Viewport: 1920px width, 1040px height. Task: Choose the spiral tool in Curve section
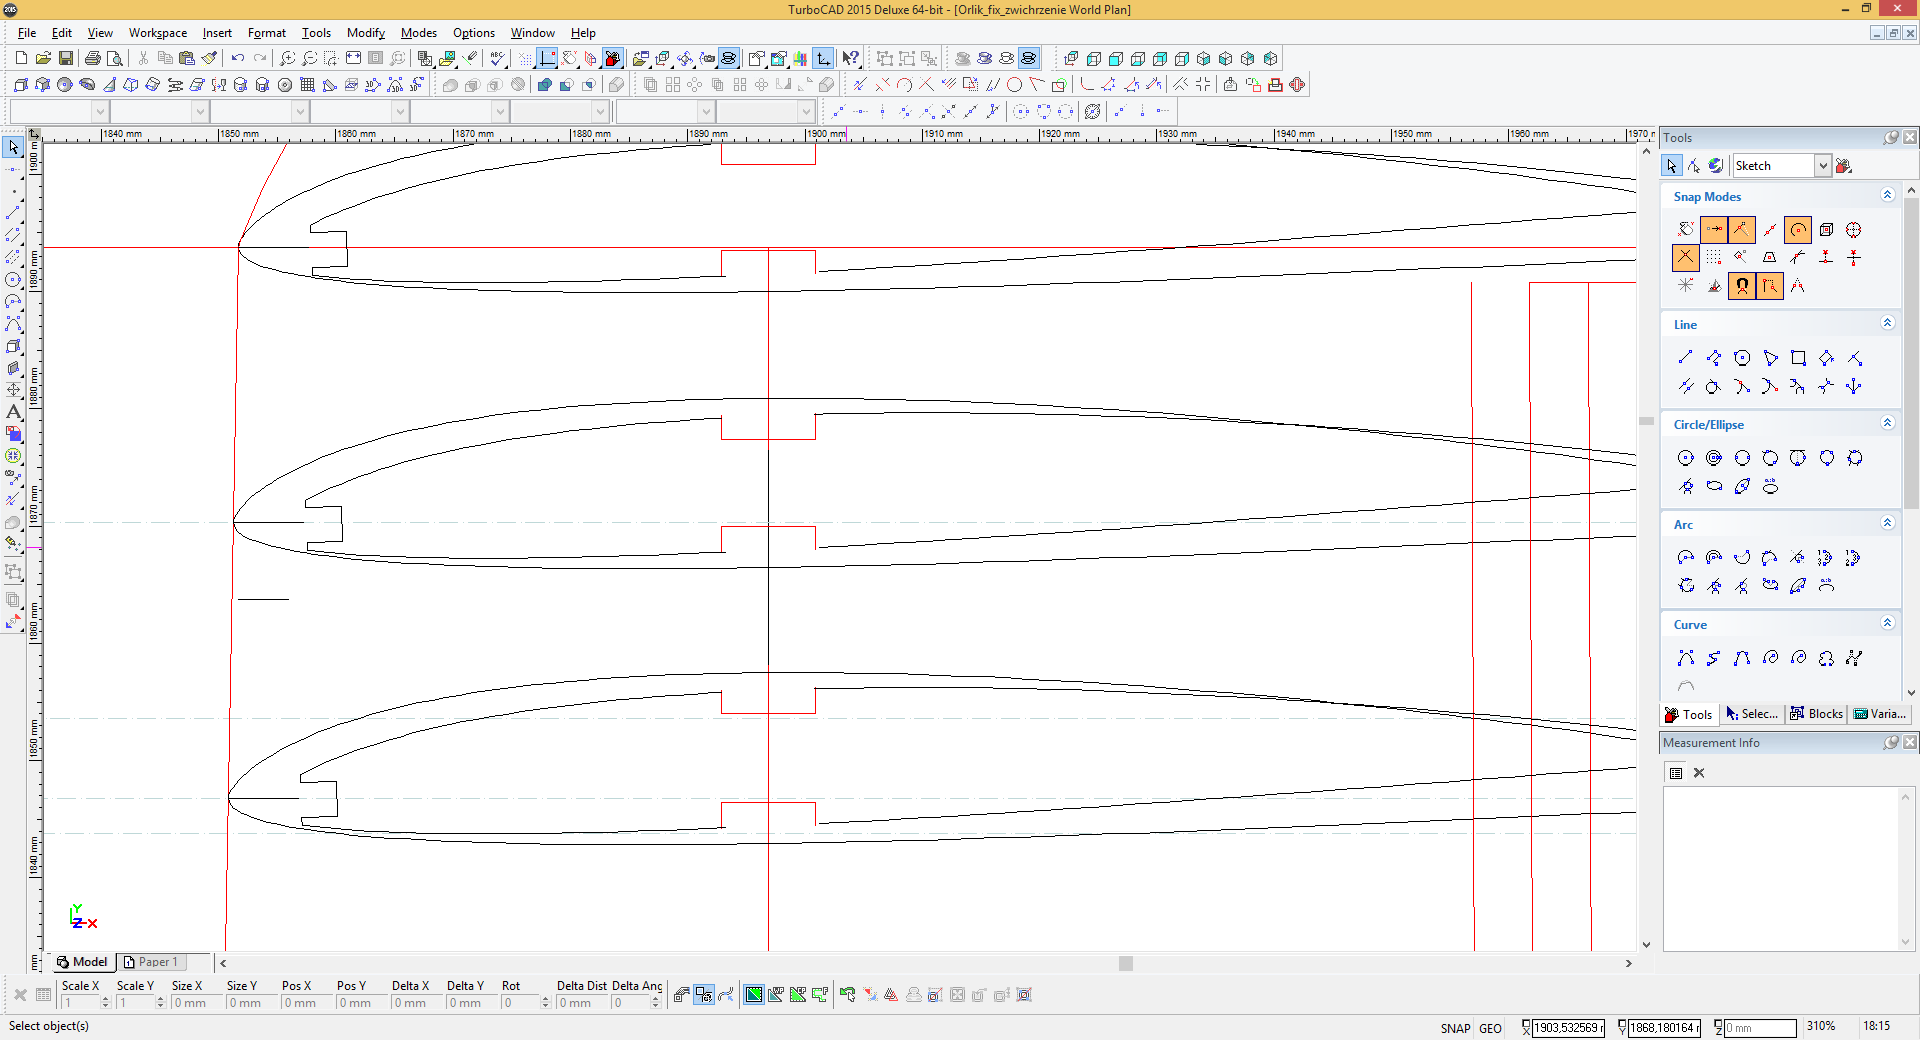pos(1770,658)
